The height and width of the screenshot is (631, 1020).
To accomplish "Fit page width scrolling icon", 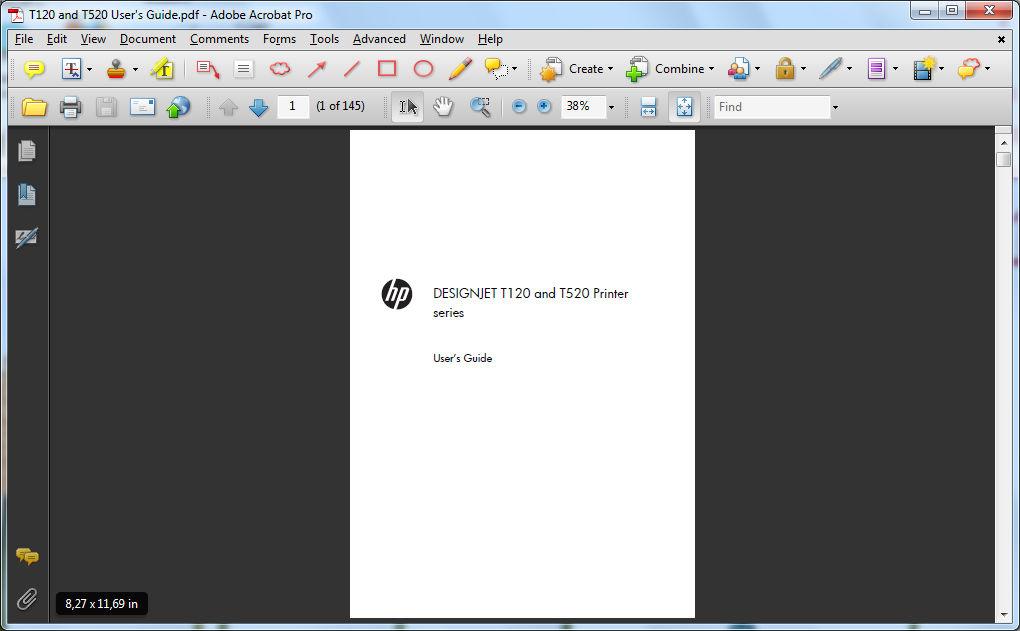I will coord(649,107).
